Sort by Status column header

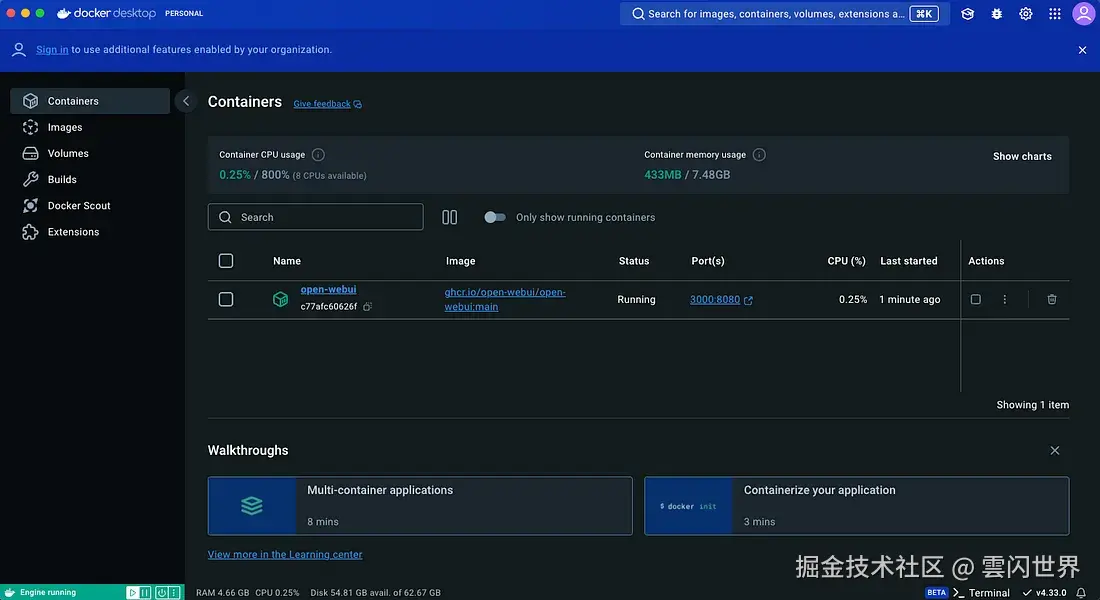pyautogui.click(x=633, y=261)
